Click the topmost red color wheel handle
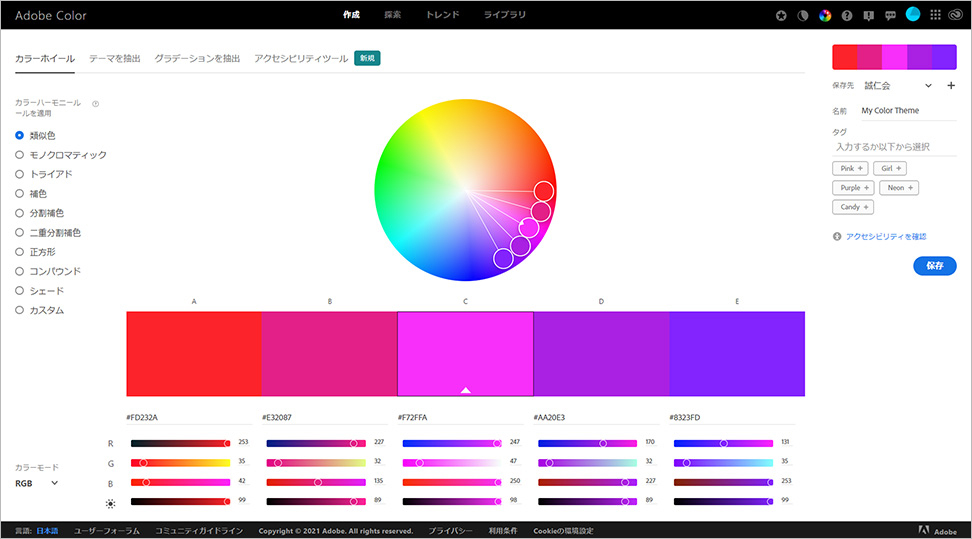This screenshot has height=539, width=972. pos(544,191)
